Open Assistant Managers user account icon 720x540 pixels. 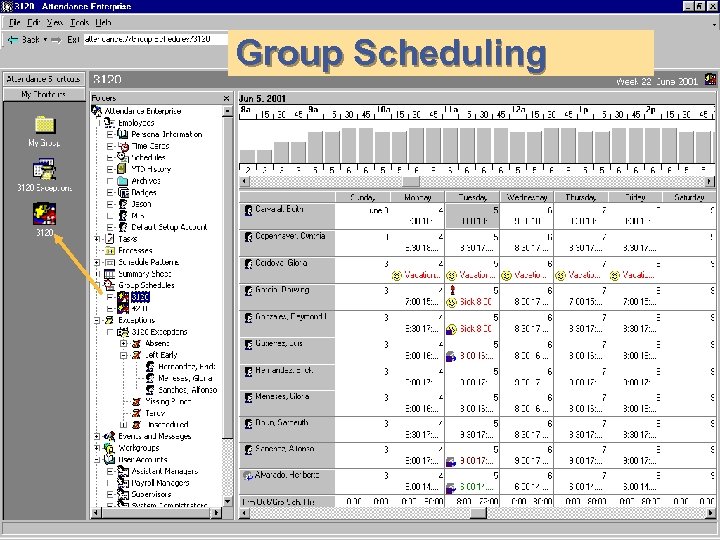pyautogui.click(x=123, y=471)
